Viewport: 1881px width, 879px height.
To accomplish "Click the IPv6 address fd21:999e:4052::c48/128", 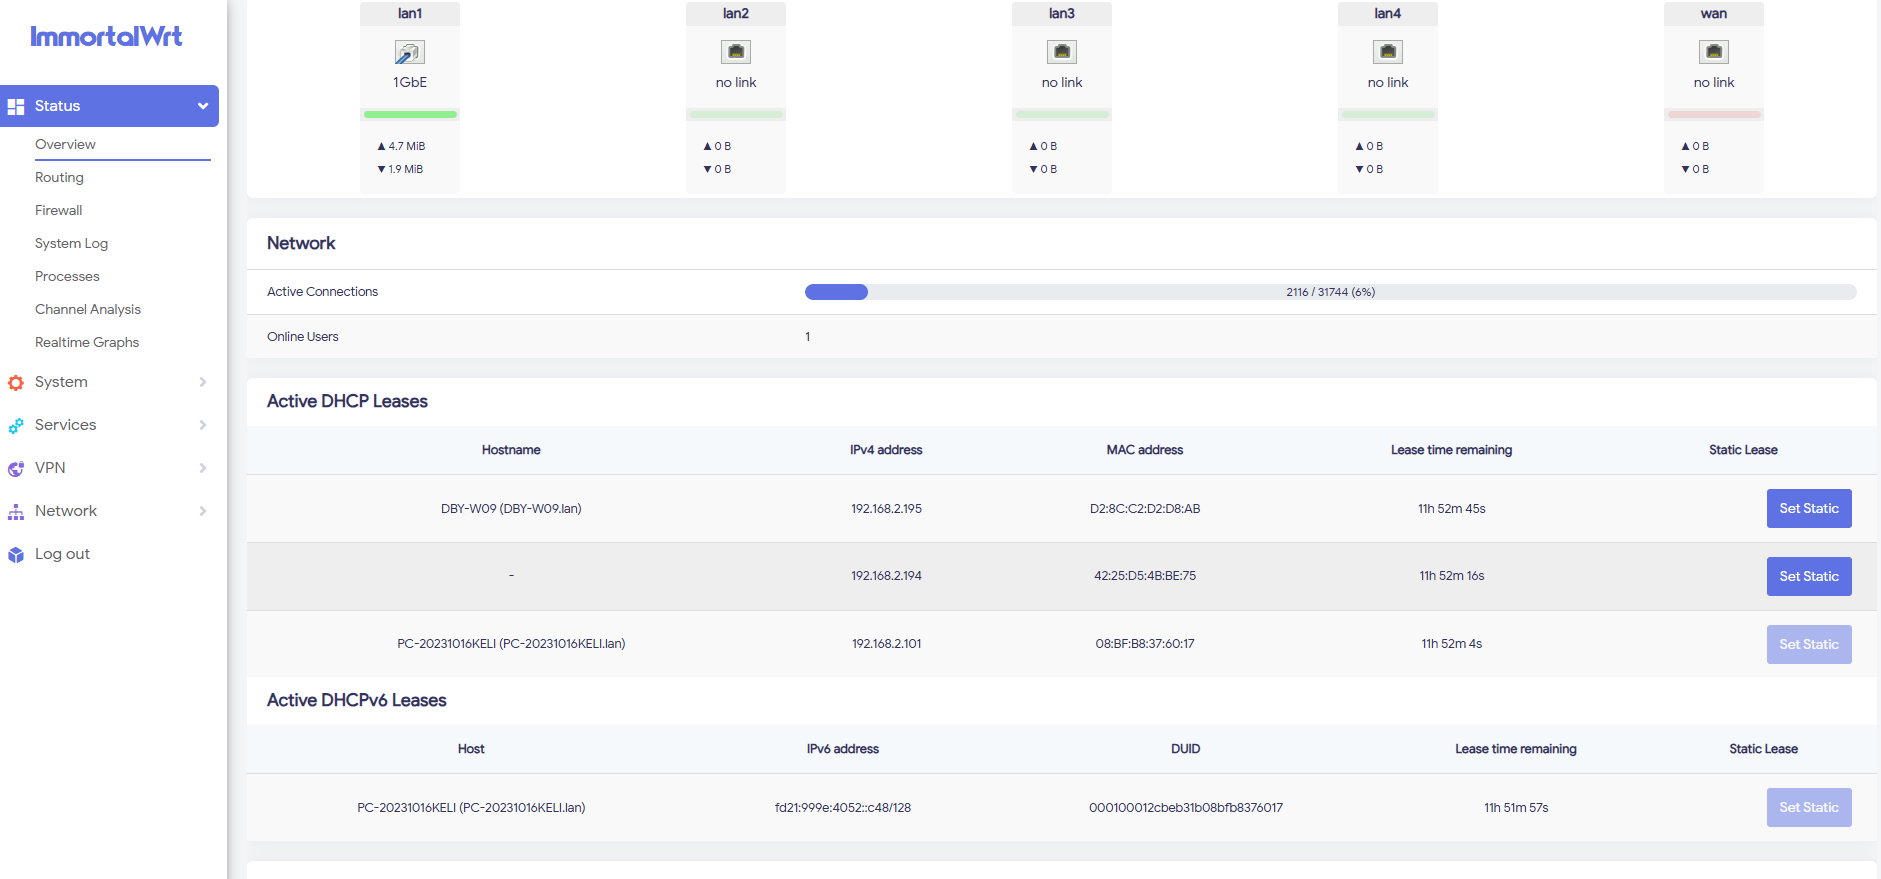I will pyautogui.click(x=843, y=808).
